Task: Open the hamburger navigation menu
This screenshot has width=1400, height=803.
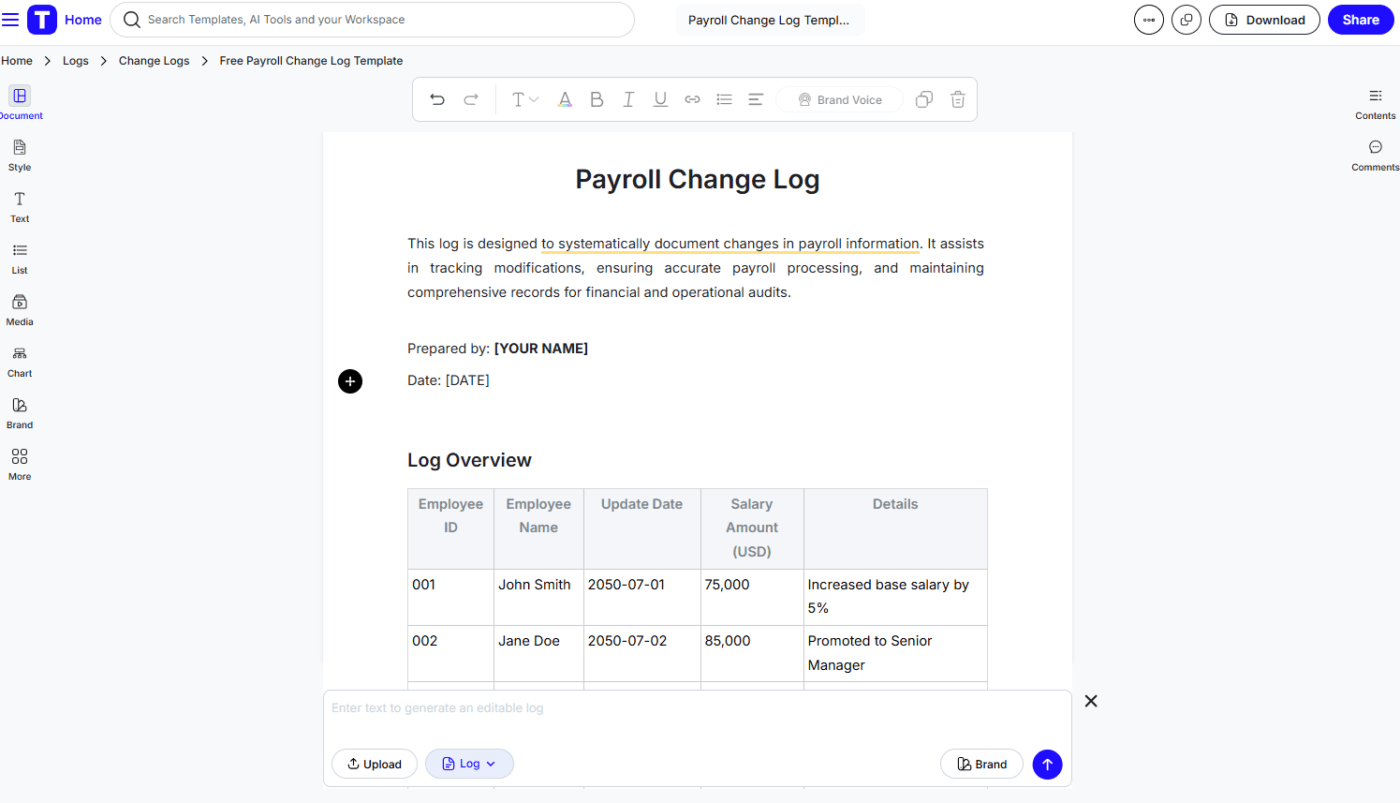Action: 11,19
